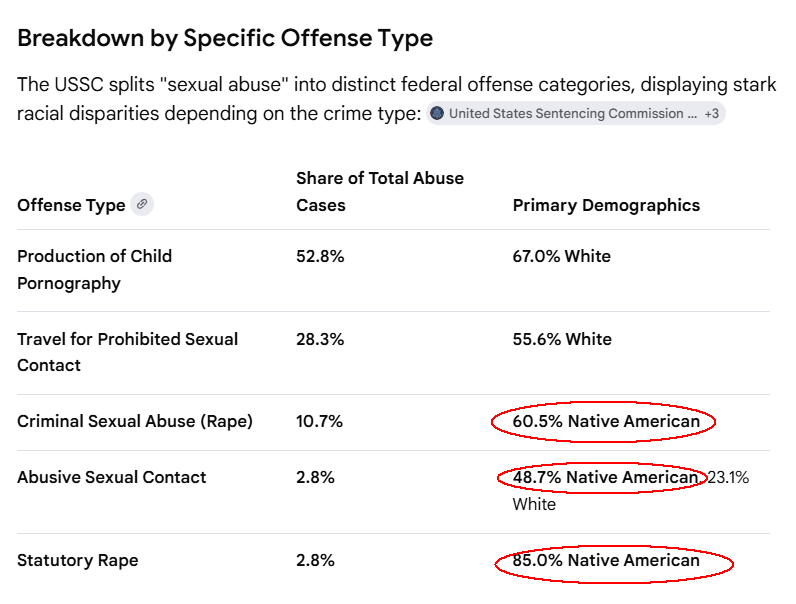796x604 pixels.
Task: Select the Statutory Rape row label
Action: click(x=78, y=560)
